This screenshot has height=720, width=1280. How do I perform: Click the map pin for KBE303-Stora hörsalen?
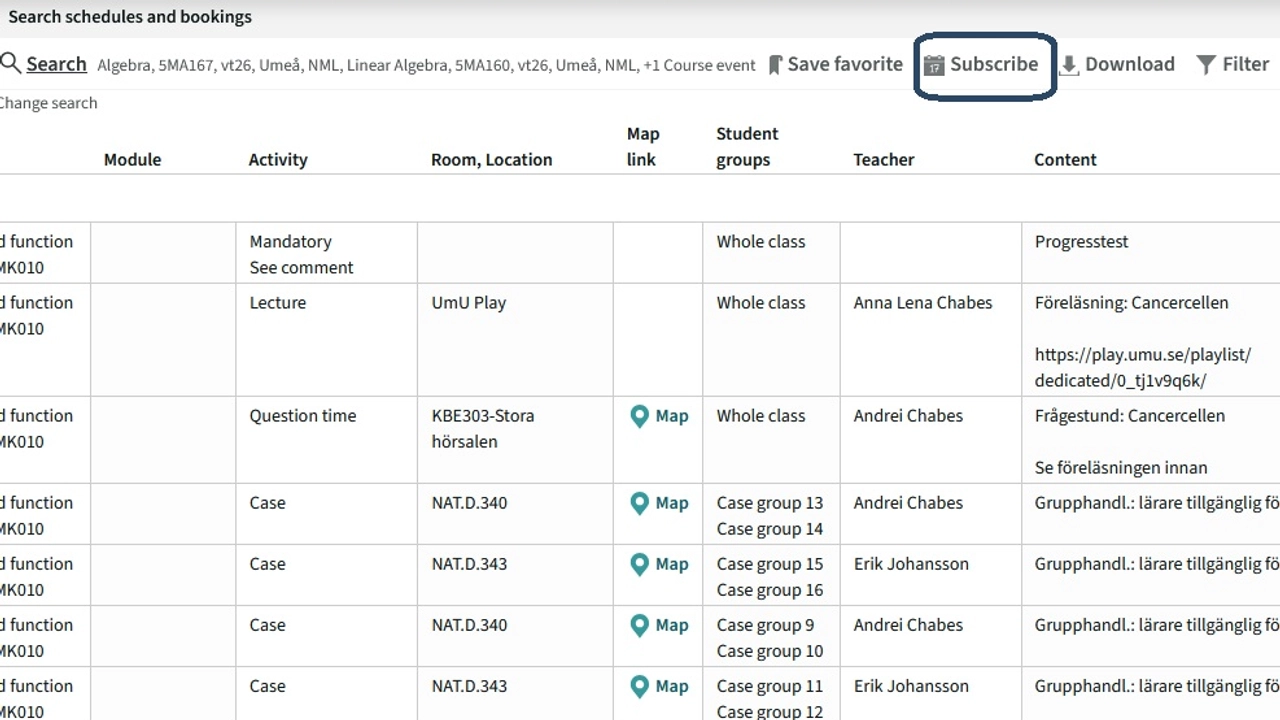[640, 416]
